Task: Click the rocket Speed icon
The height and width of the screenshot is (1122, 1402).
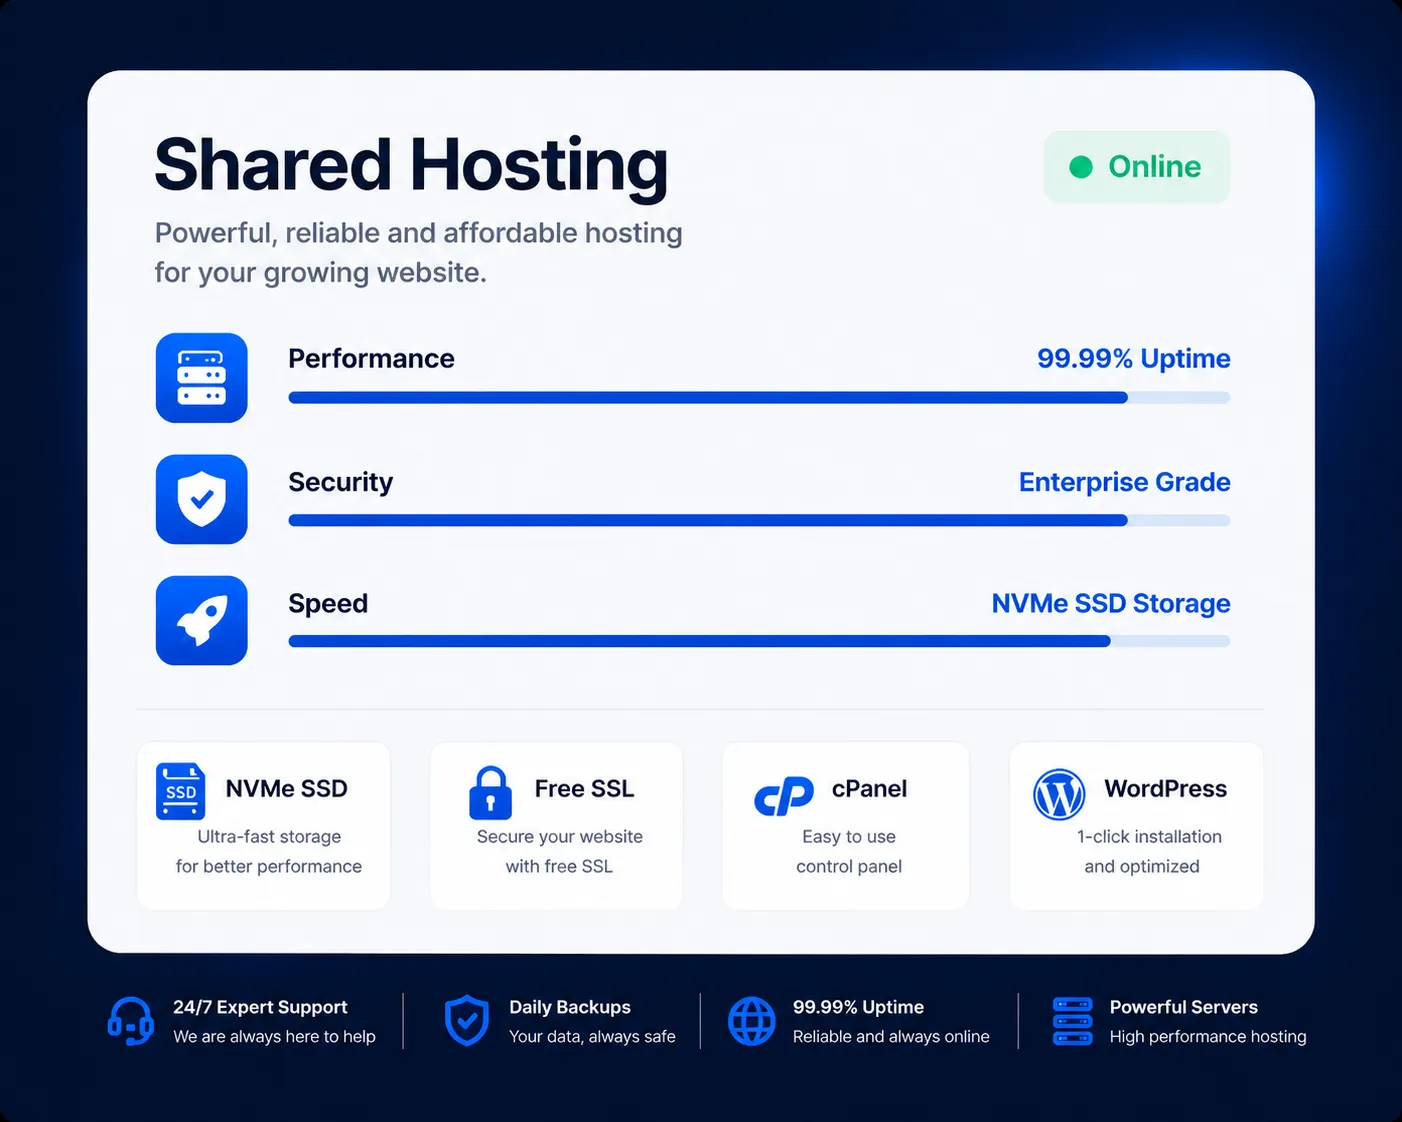Action: pos(202,620)
